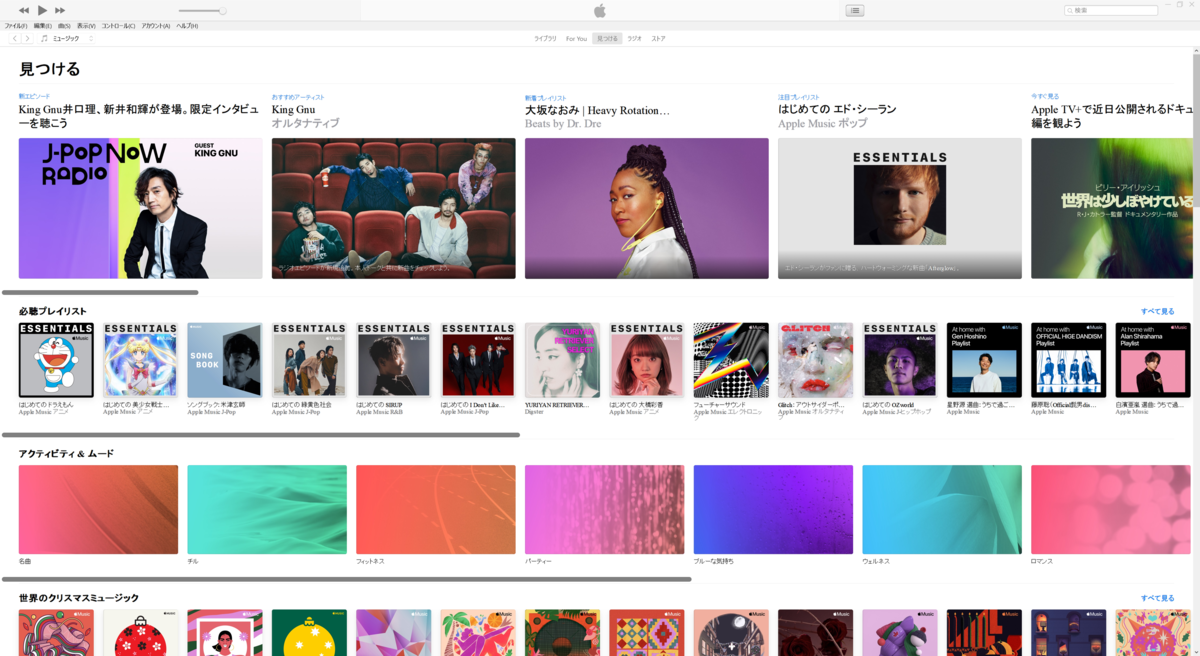
Task: Open the はじめての SIRUP playlist cover
Action: click(x=394, y=360)
